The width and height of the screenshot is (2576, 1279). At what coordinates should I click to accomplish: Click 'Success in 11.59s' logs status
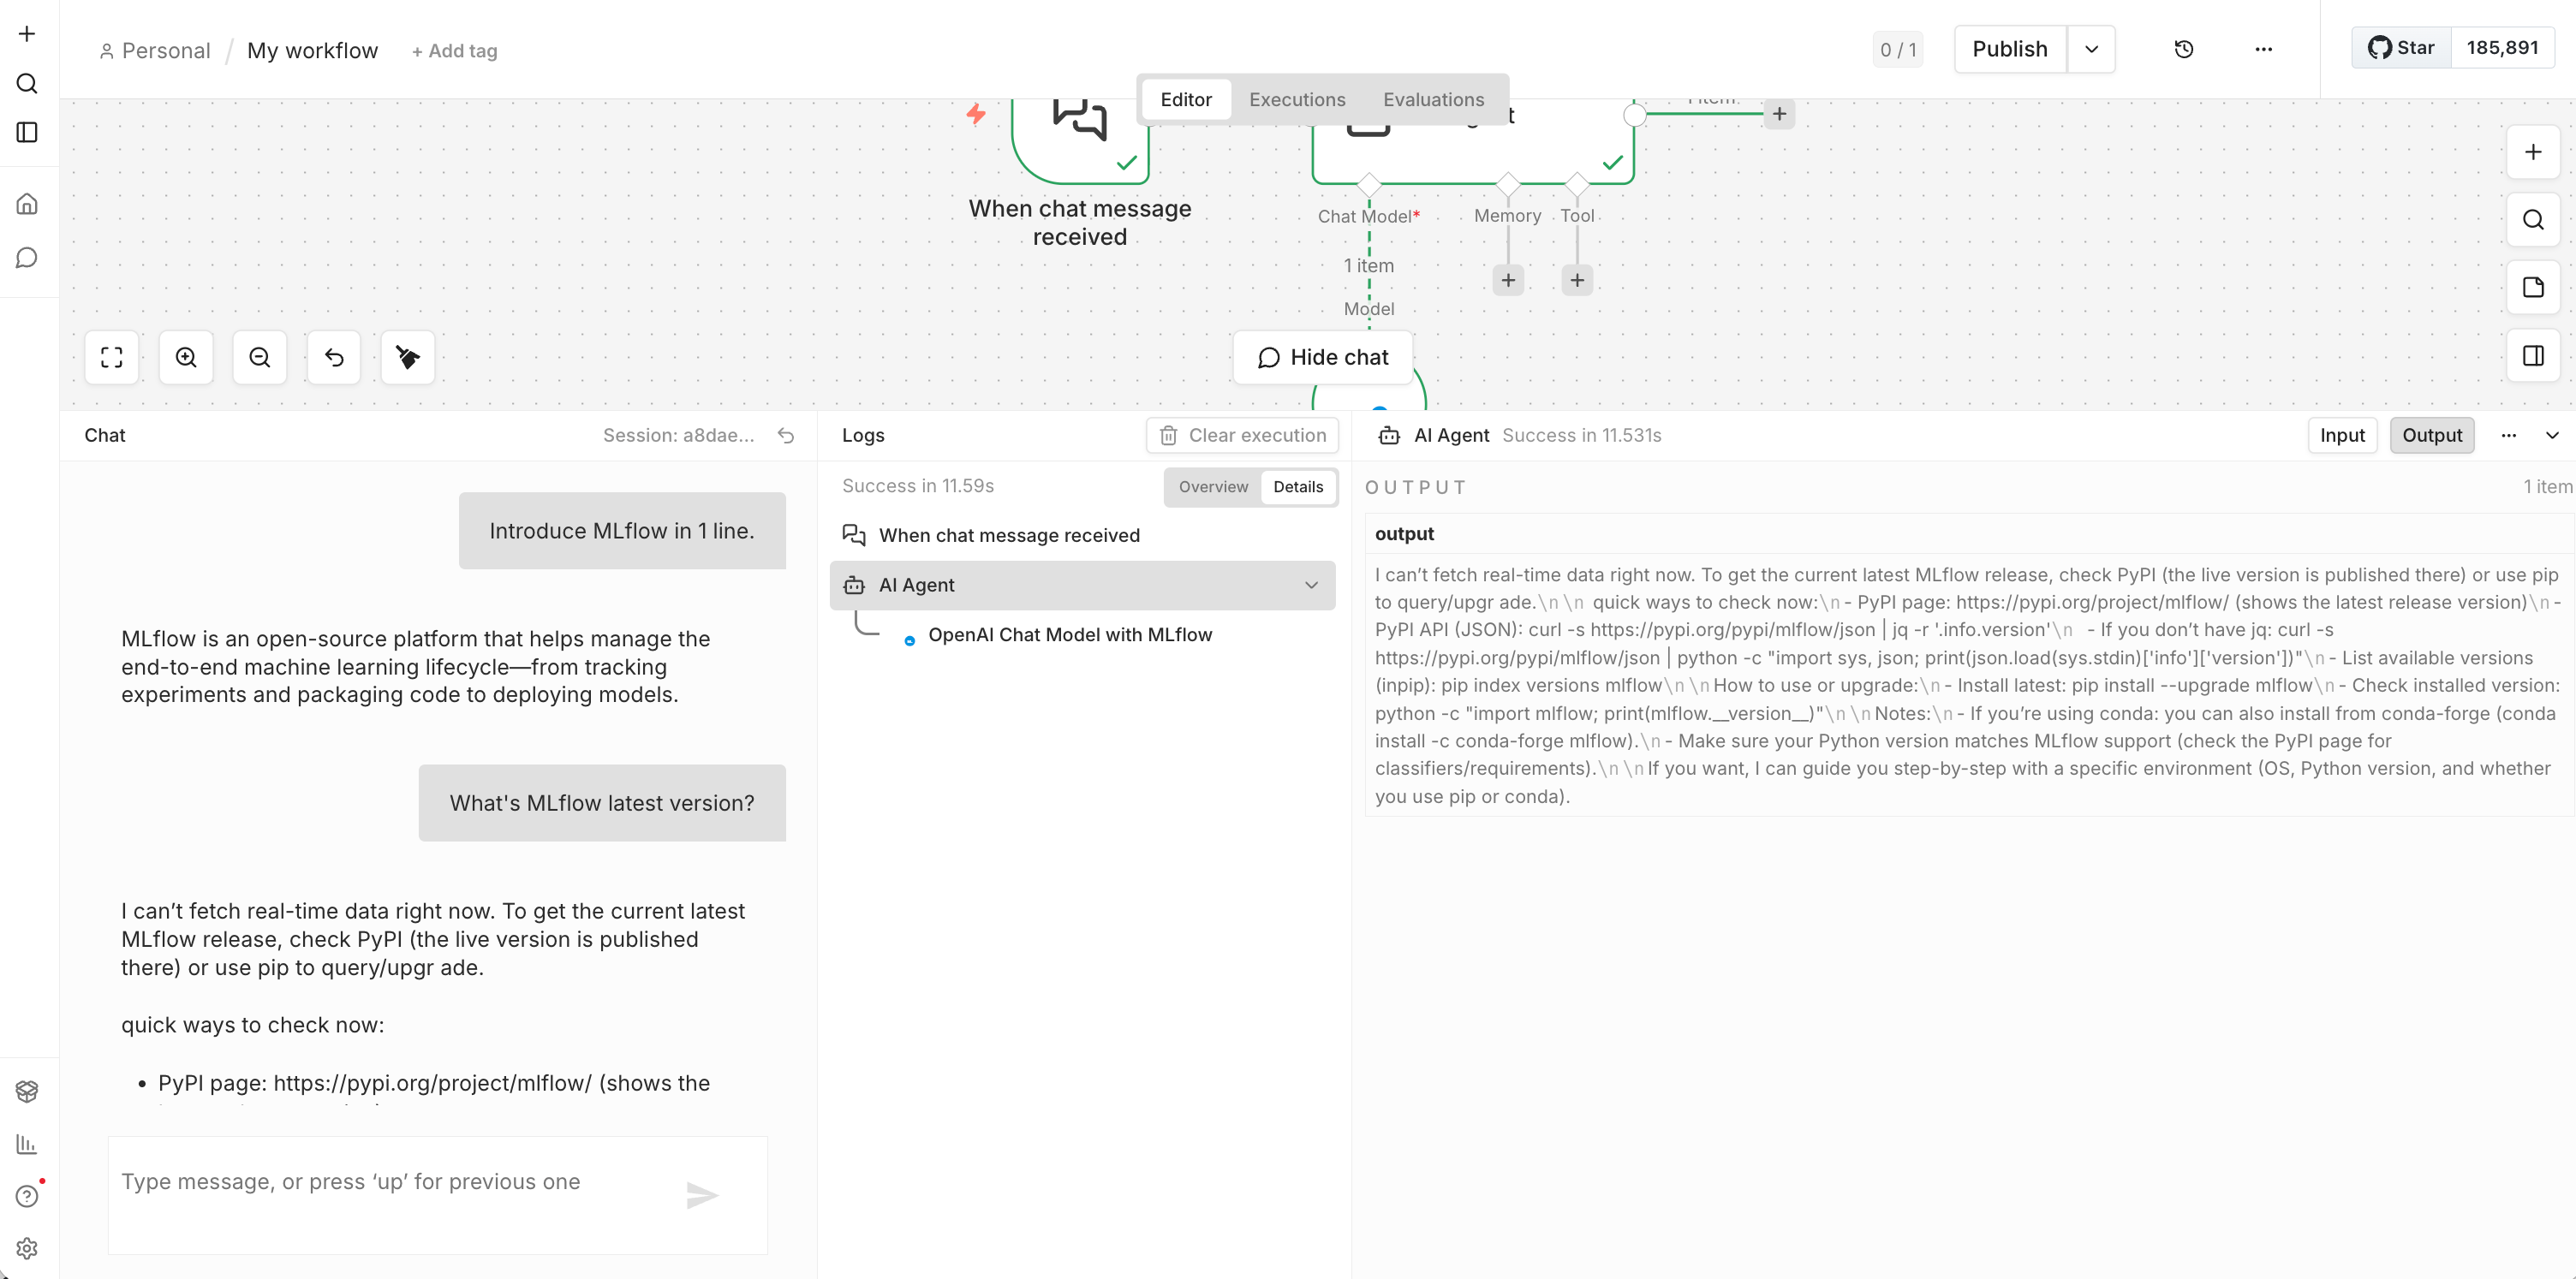coord(918,486)
